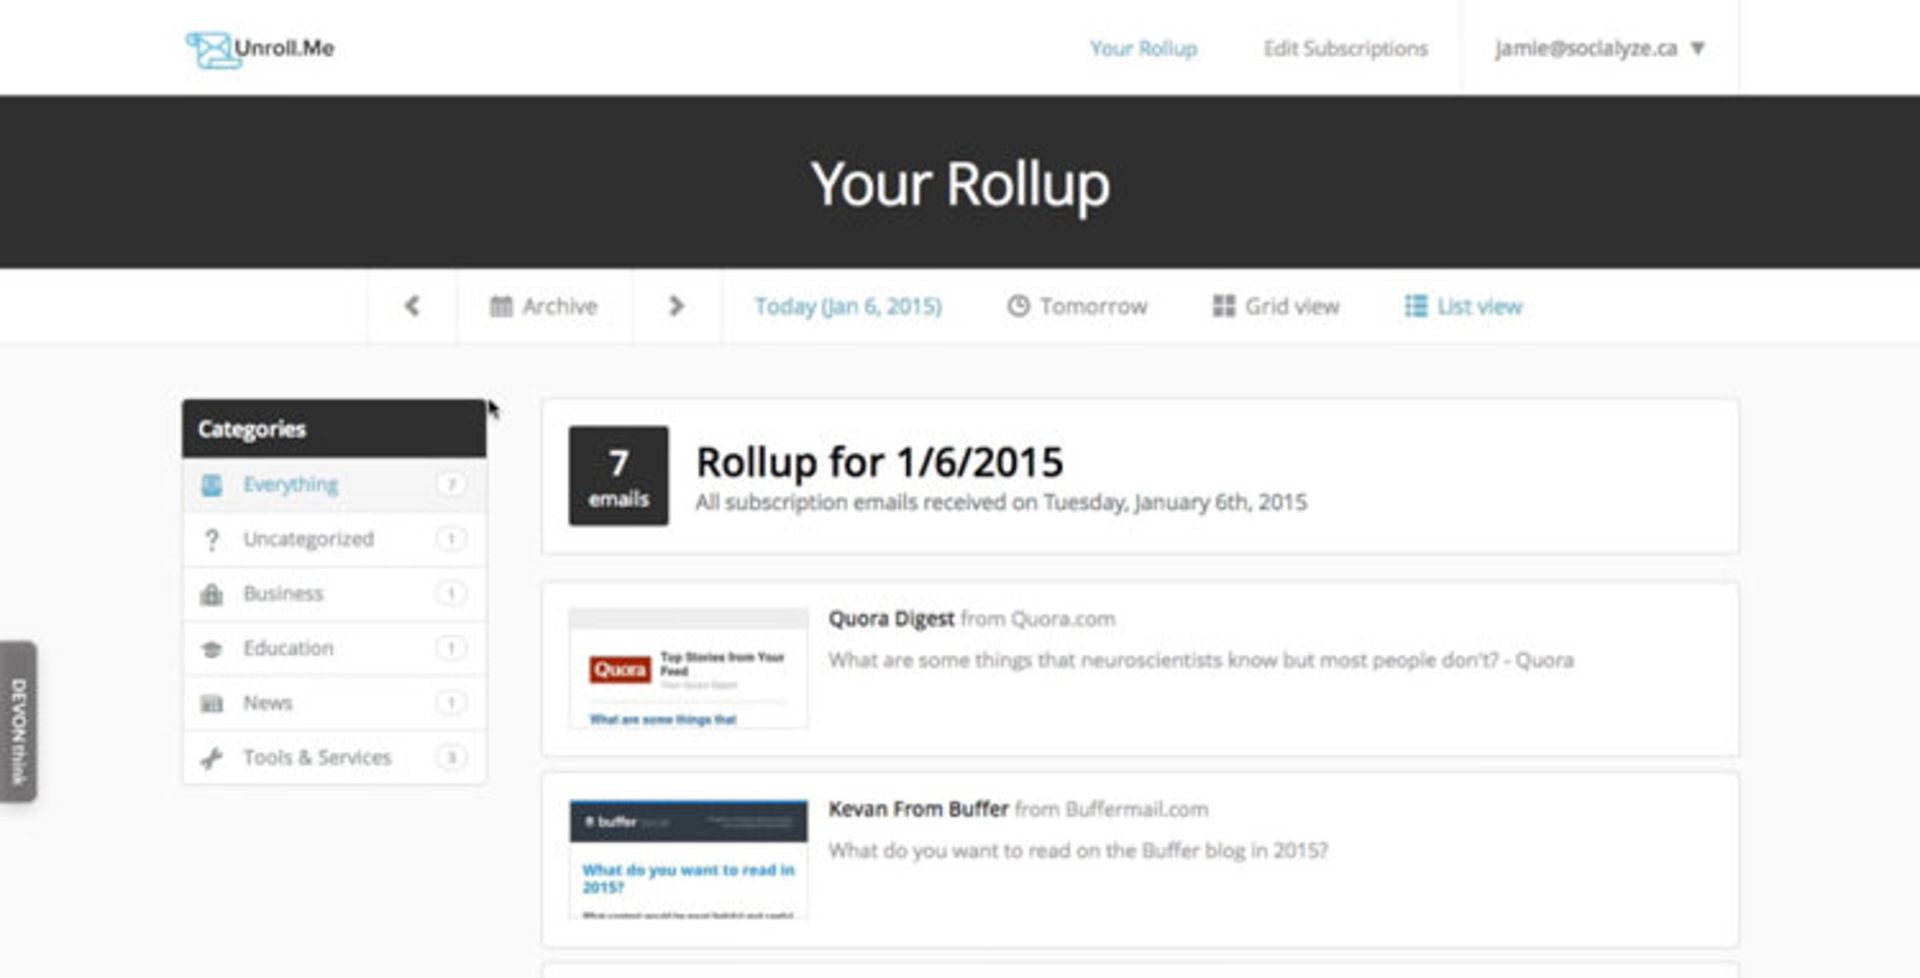1920x978 pixels.
Task: Open the Archive calendar
Action: 544,306
